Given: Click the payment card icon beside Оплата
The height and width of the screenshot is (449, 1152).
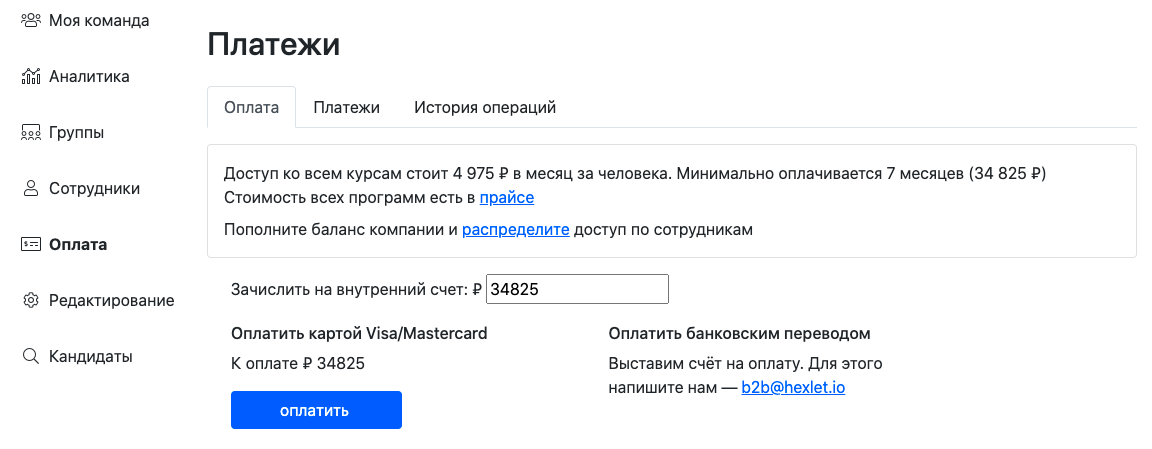Looking at the screenshot, I should point(31,244).
